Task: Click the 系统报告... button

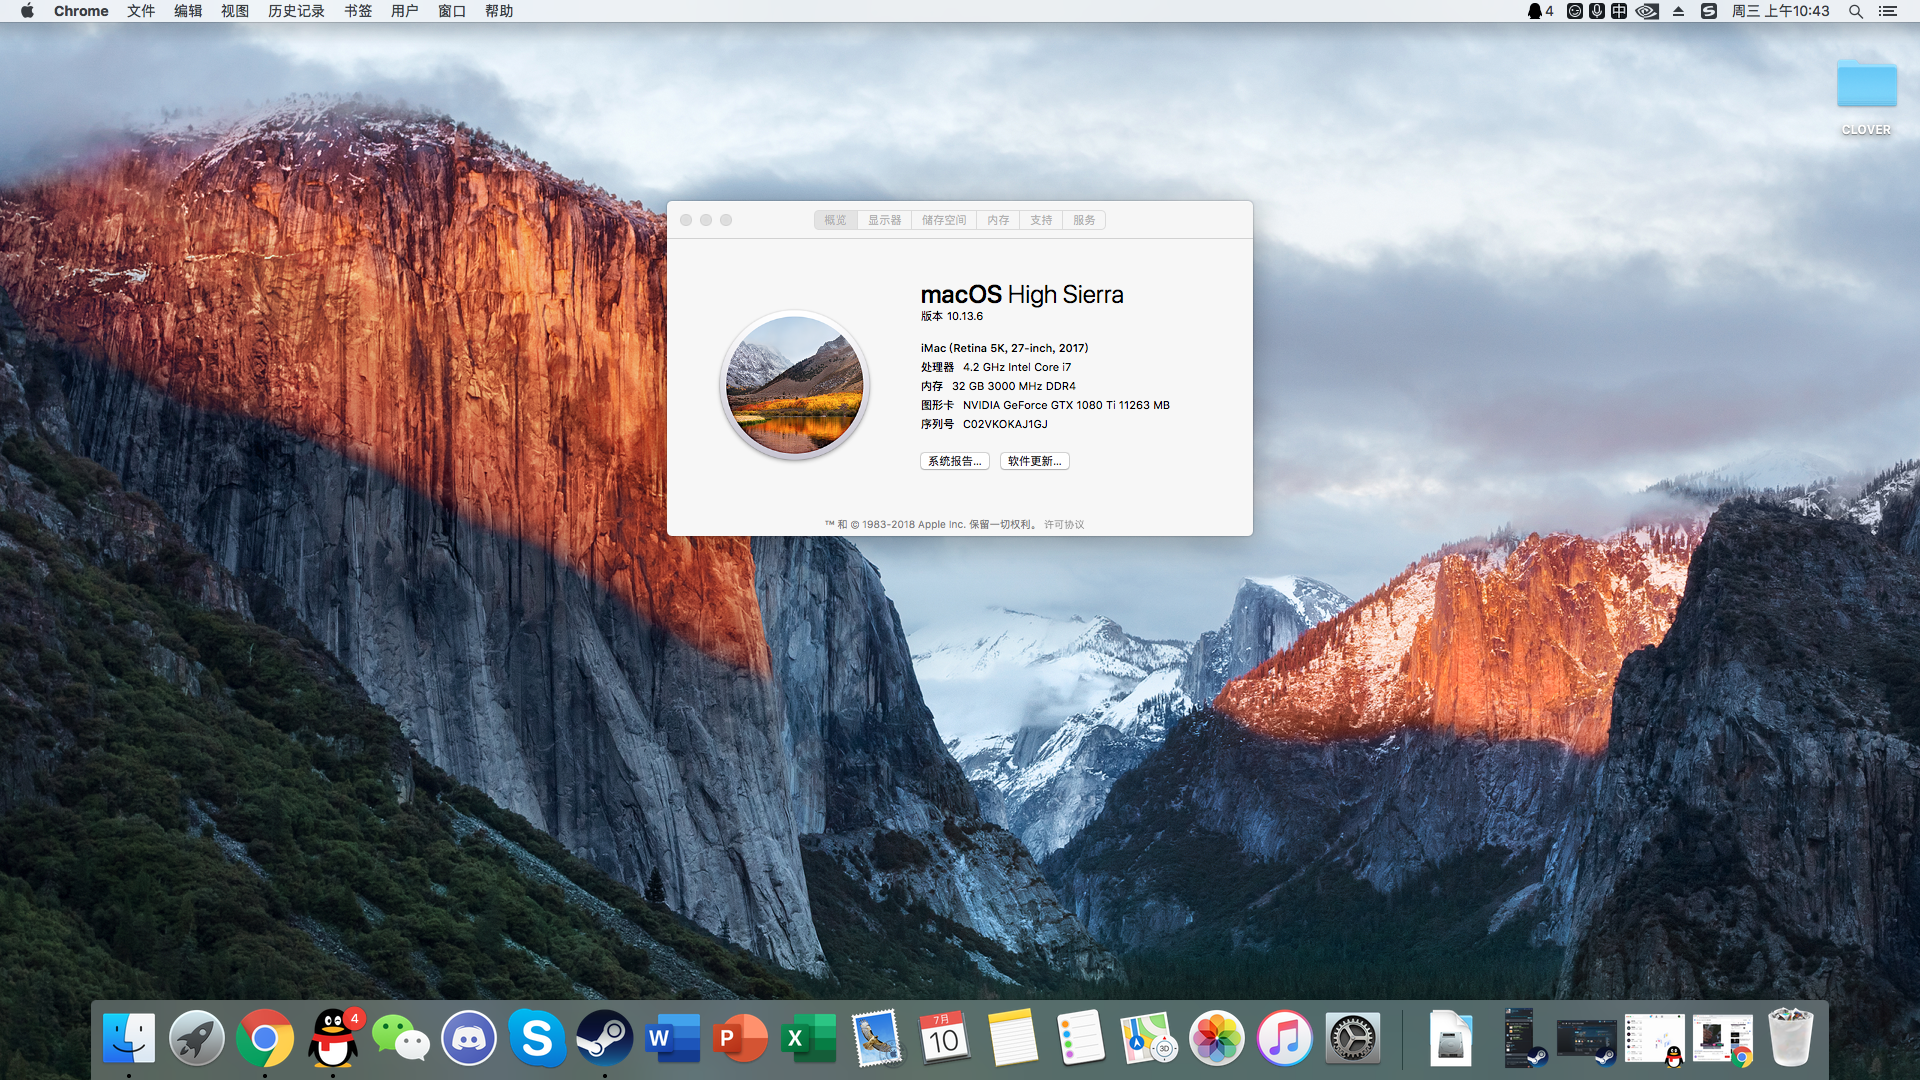Action: pos(954,461)
